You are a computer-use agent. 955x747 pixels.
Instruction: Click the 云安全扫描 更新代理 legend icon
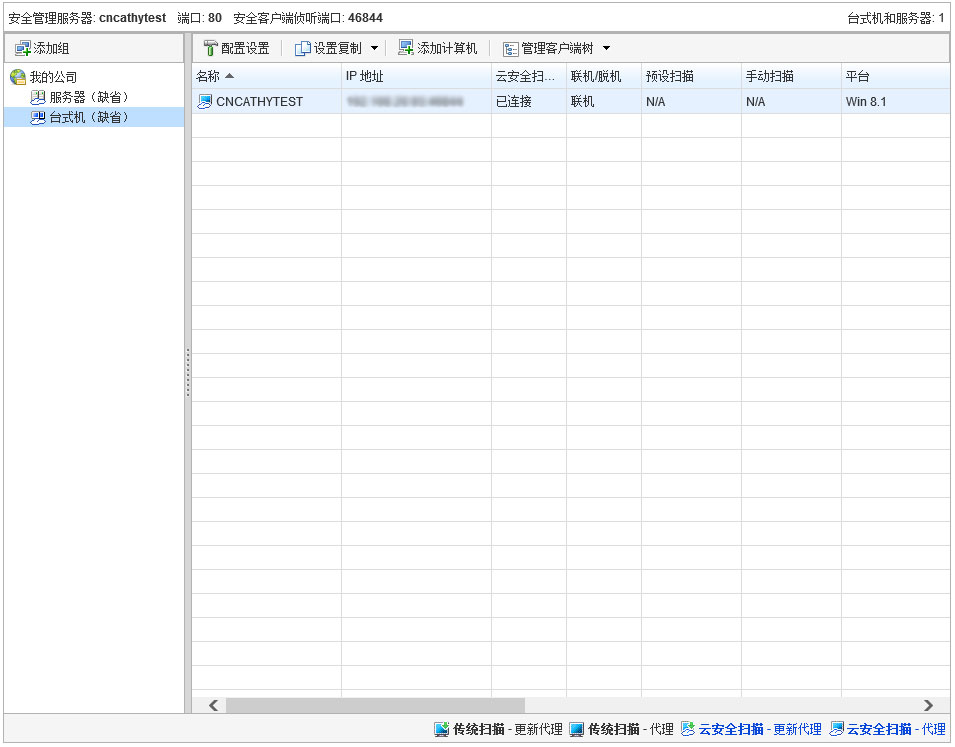(x=688, y=730)
